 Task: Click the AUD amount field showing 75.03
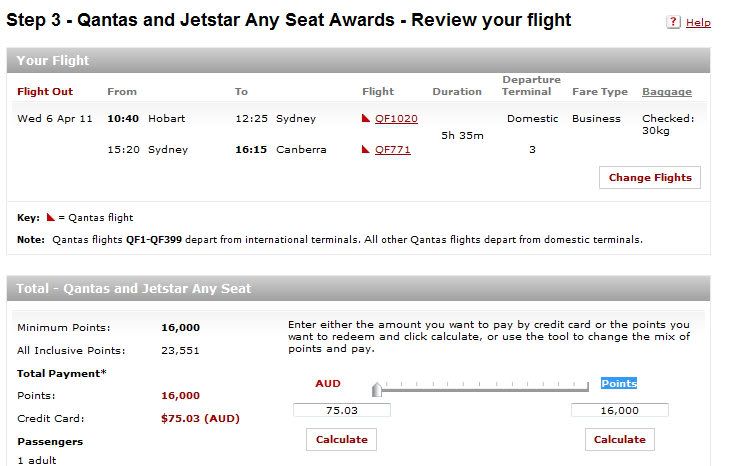tap(342, 410)
